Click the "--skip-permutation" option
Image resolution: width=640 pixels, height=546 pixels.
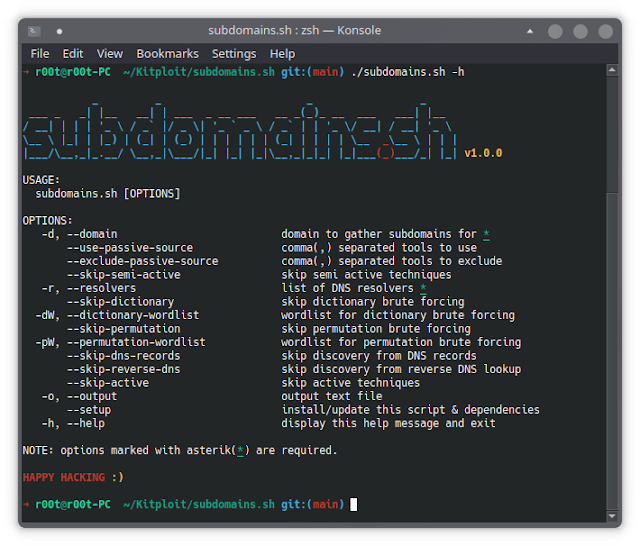click(124, 328)
